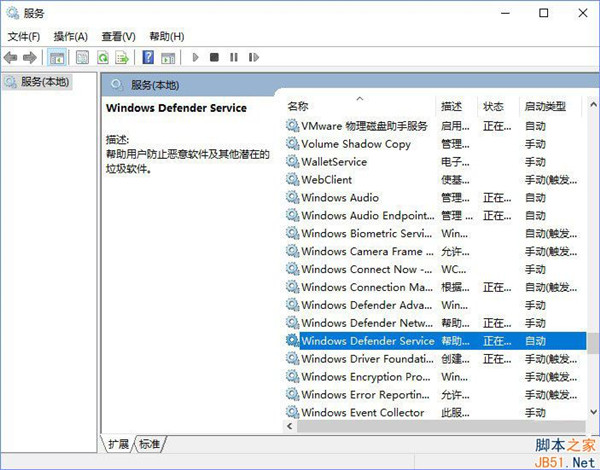Click the vertical scrollbar thumb
600x470 pixels.
point(593,343)
